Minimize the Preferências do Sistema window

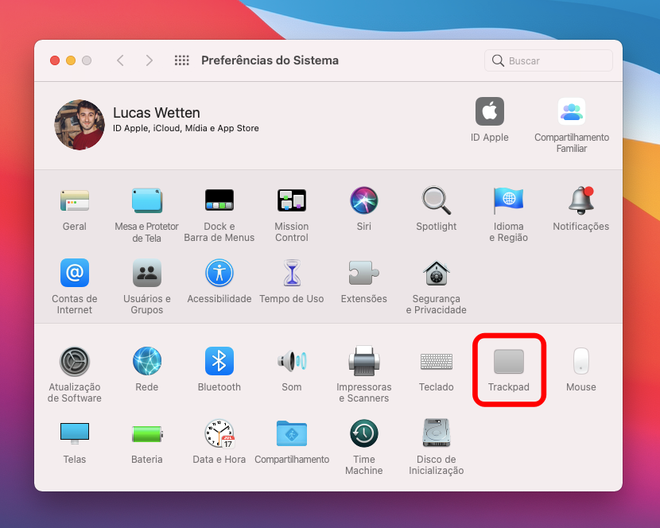[x=71, y=61]
